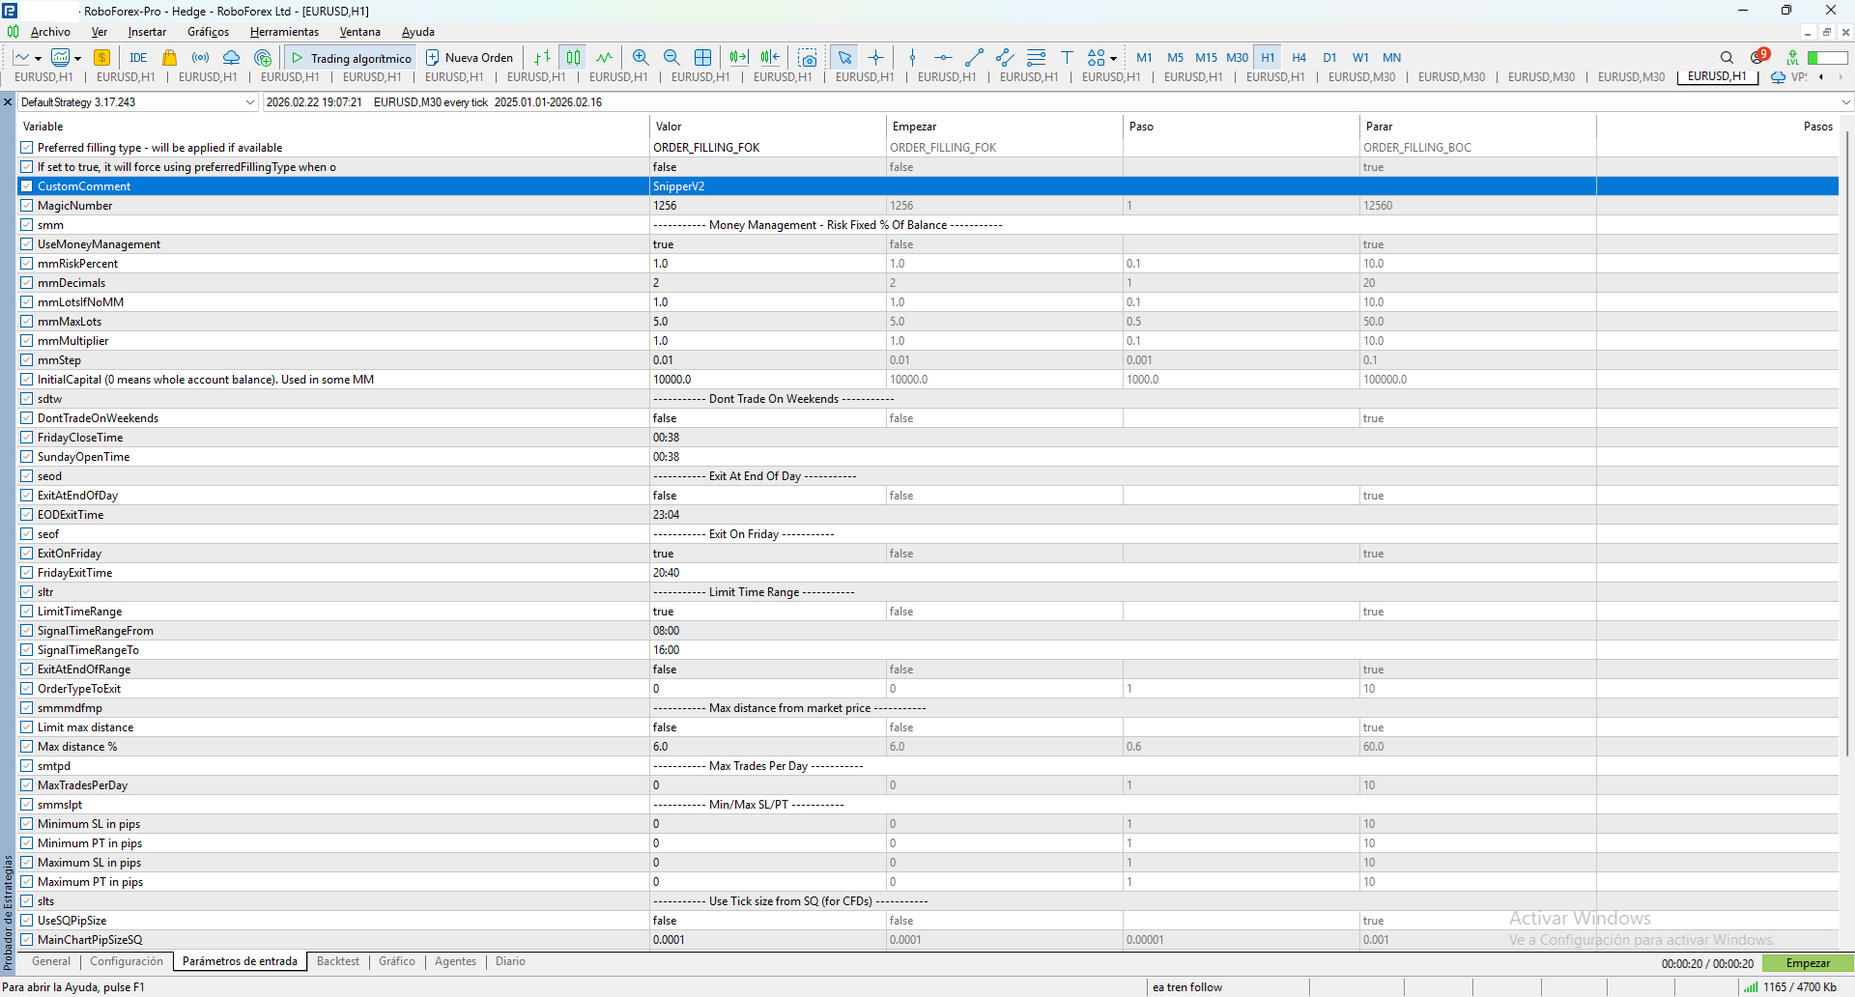Toggle the mmRiskPercent optimization checkbox
Viewport: 1855px width, 997px height.
pyautogui.click(x=27, y=264)
